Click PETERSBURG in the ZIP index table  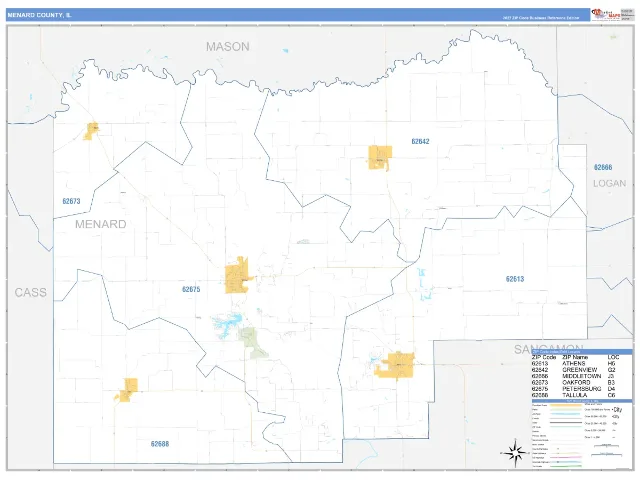click(x=582, y=389)
